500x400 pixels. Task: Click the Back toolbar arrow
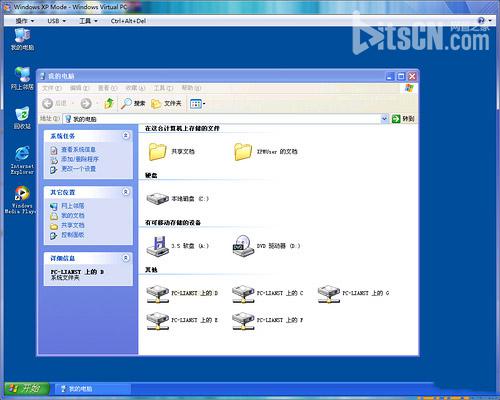(x=48, y=104)
